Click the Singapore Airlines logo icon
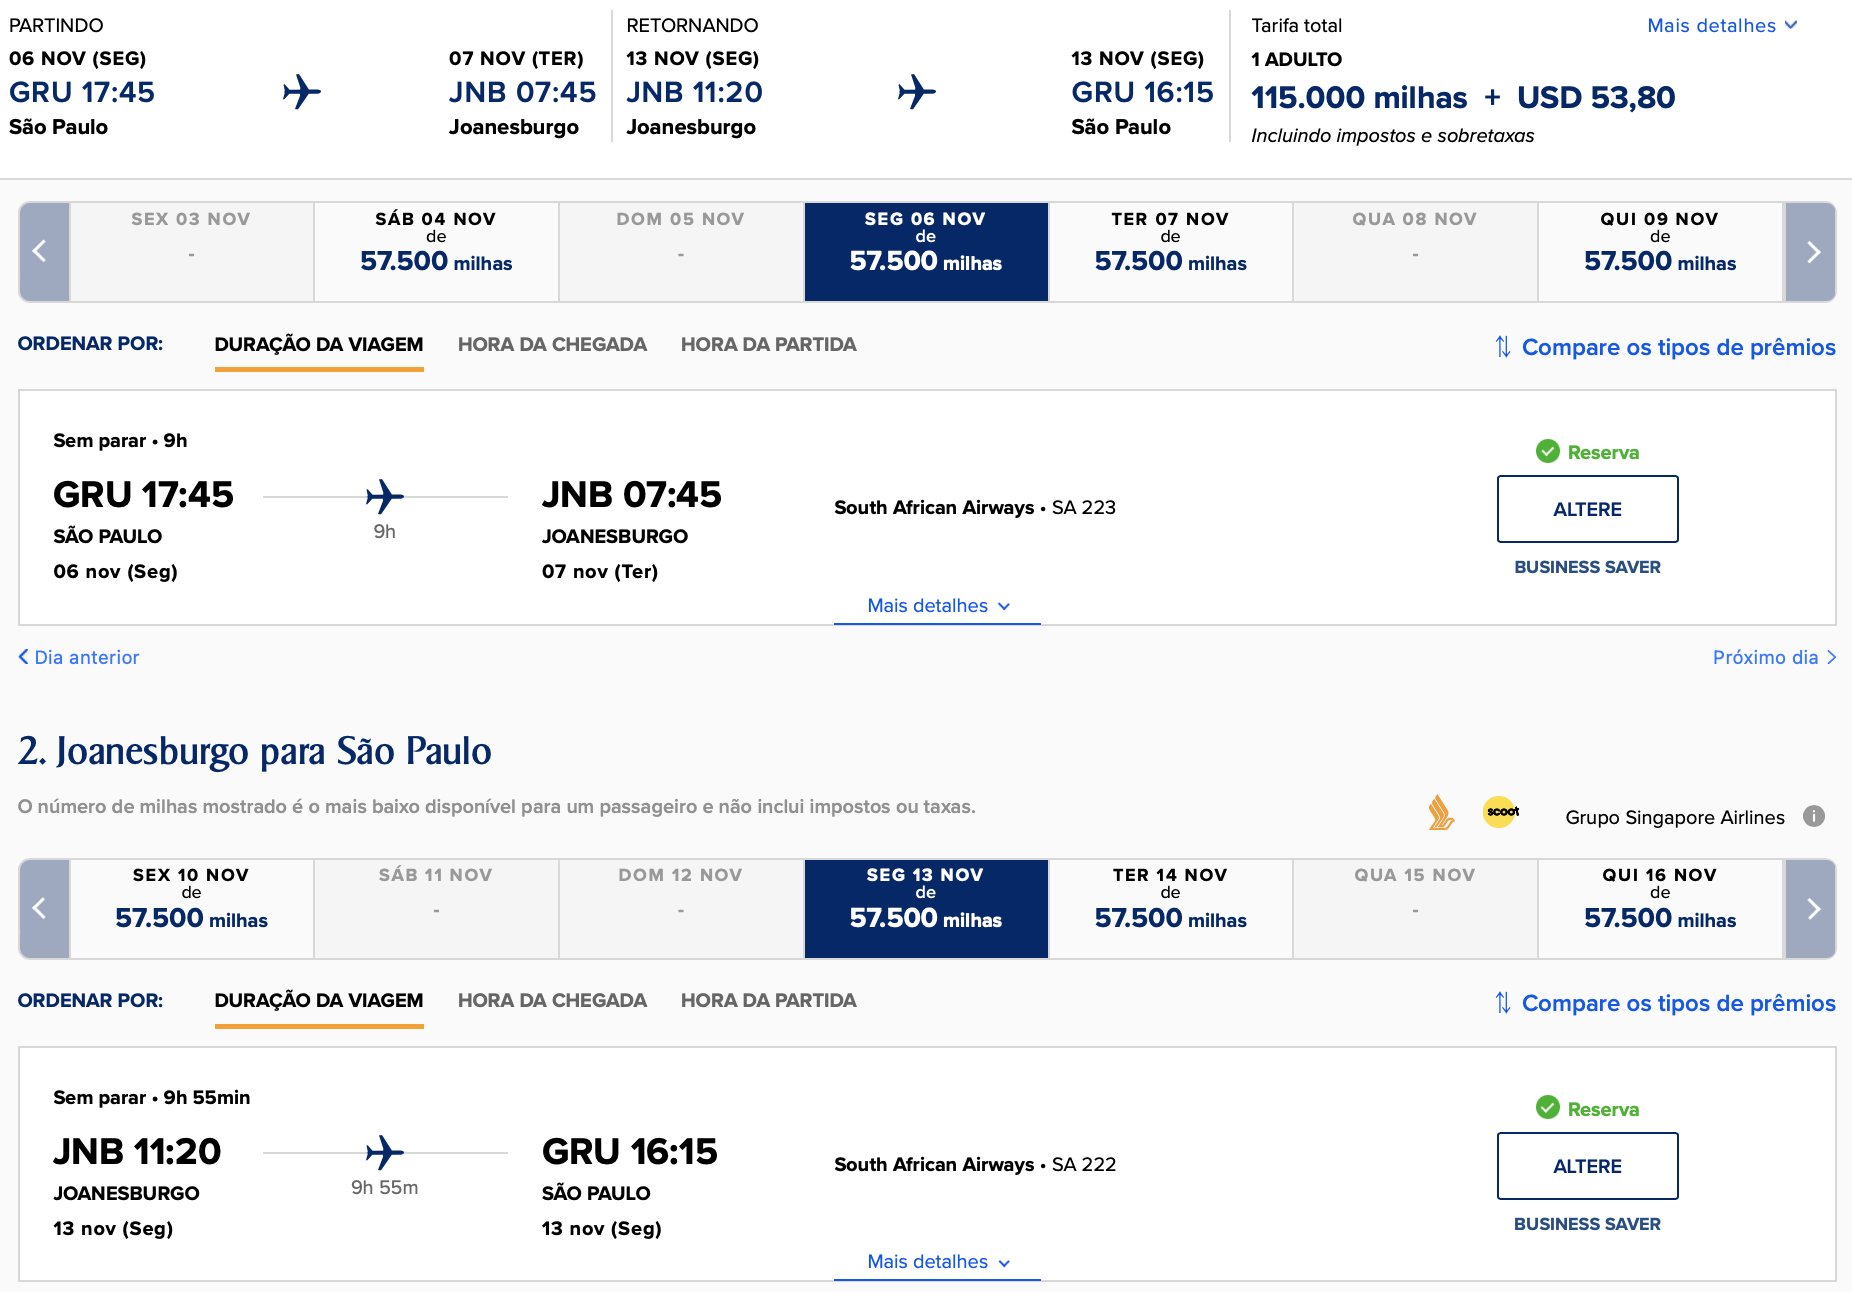The width and height of the screenshot is (1852, 1292). click(1440, 813)
